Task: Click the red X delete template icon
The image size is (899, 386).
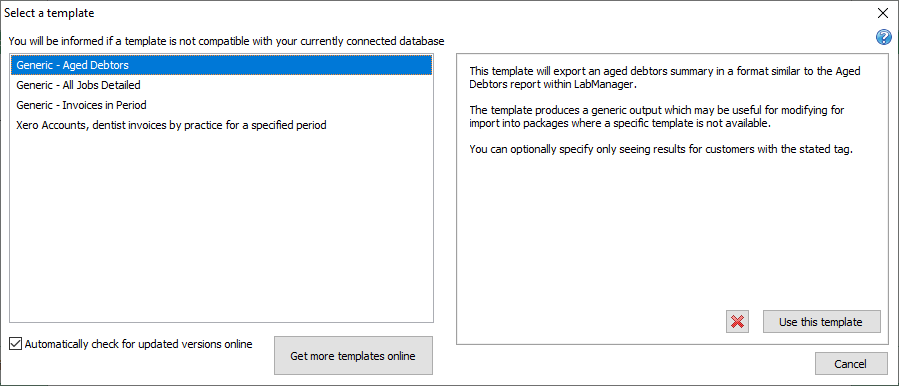Action: pos(738,322)
